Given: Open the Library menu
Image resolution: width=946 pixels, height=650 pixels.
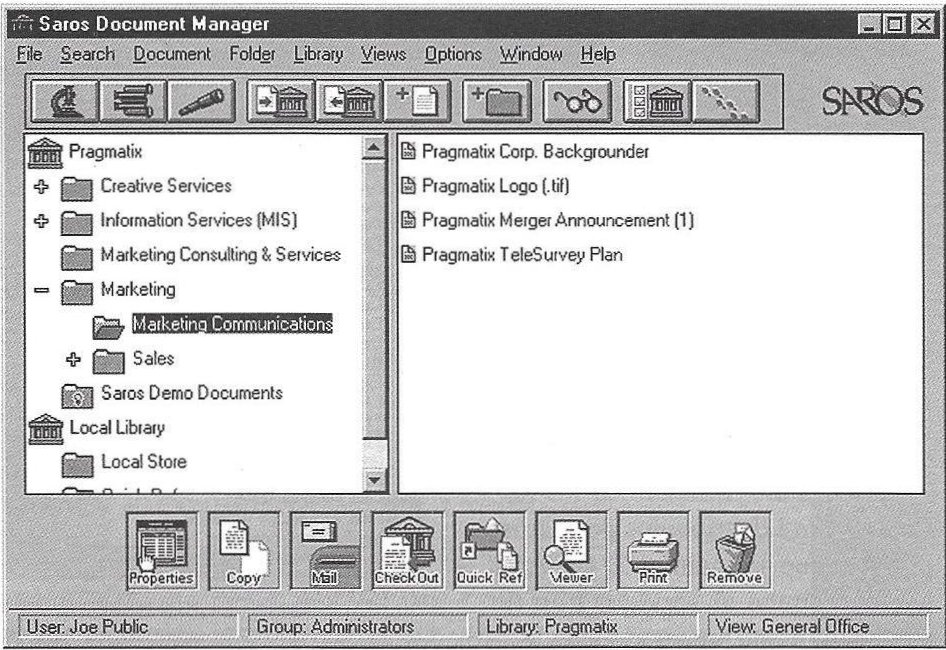Looking at the screenshot, I should tap(319, 54).
